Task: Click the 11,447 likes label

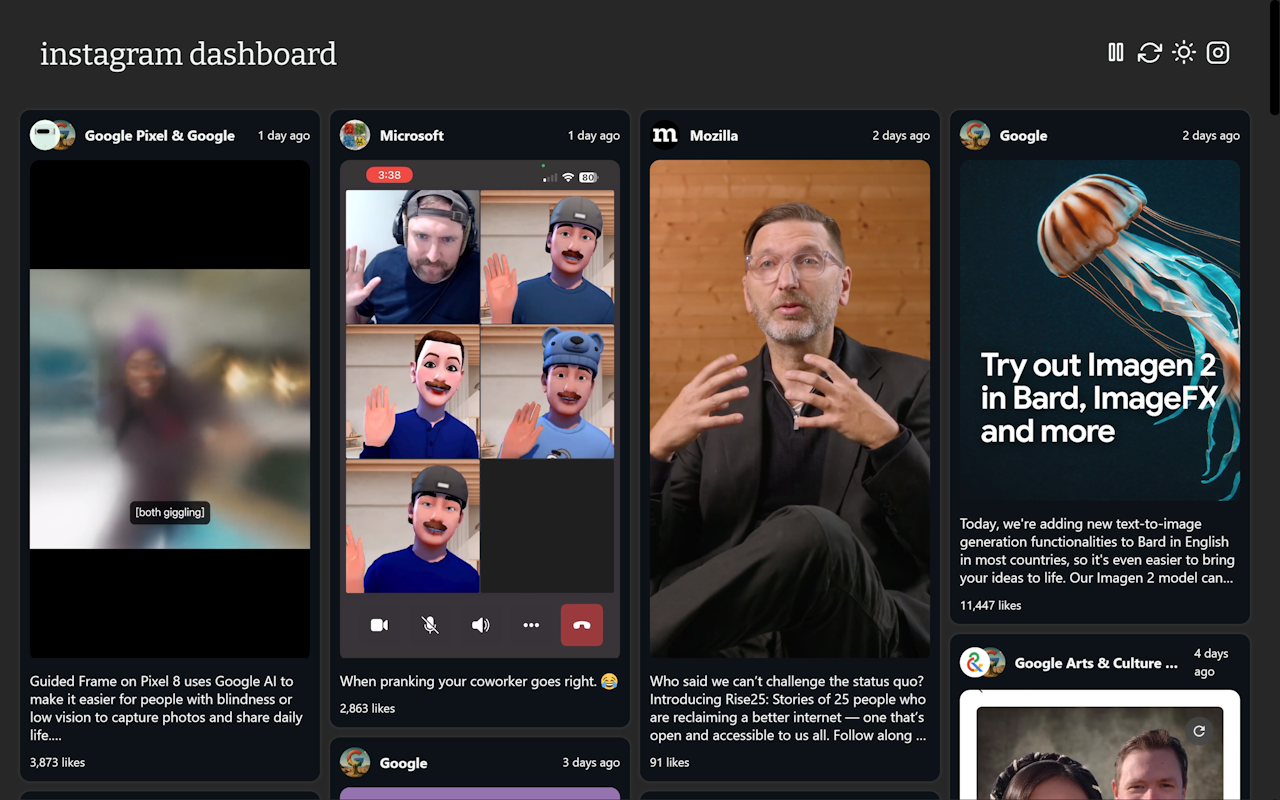Action: pyautogui.click(x=990, y=605)
